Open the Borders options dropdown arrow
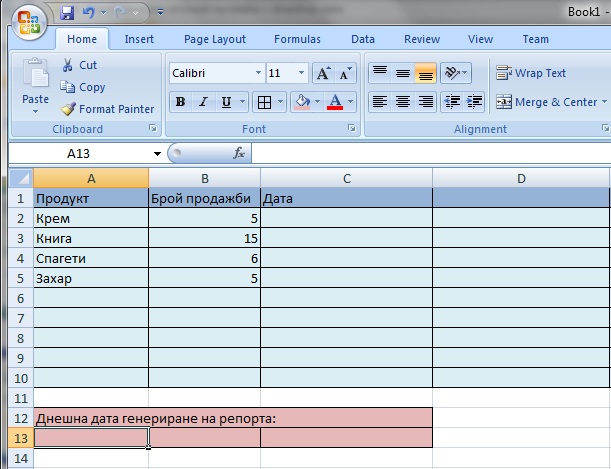 point(281,102)
